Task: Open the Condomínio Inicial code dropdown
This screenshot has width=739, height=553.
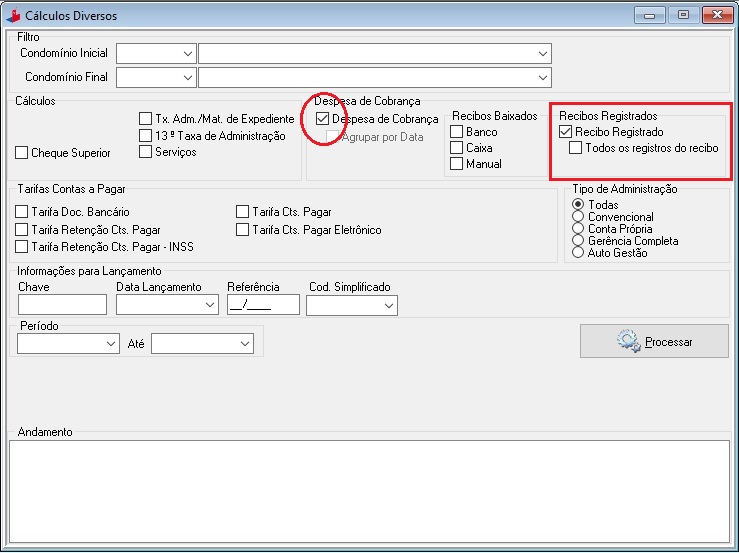Action: click(x=187, y=53)
